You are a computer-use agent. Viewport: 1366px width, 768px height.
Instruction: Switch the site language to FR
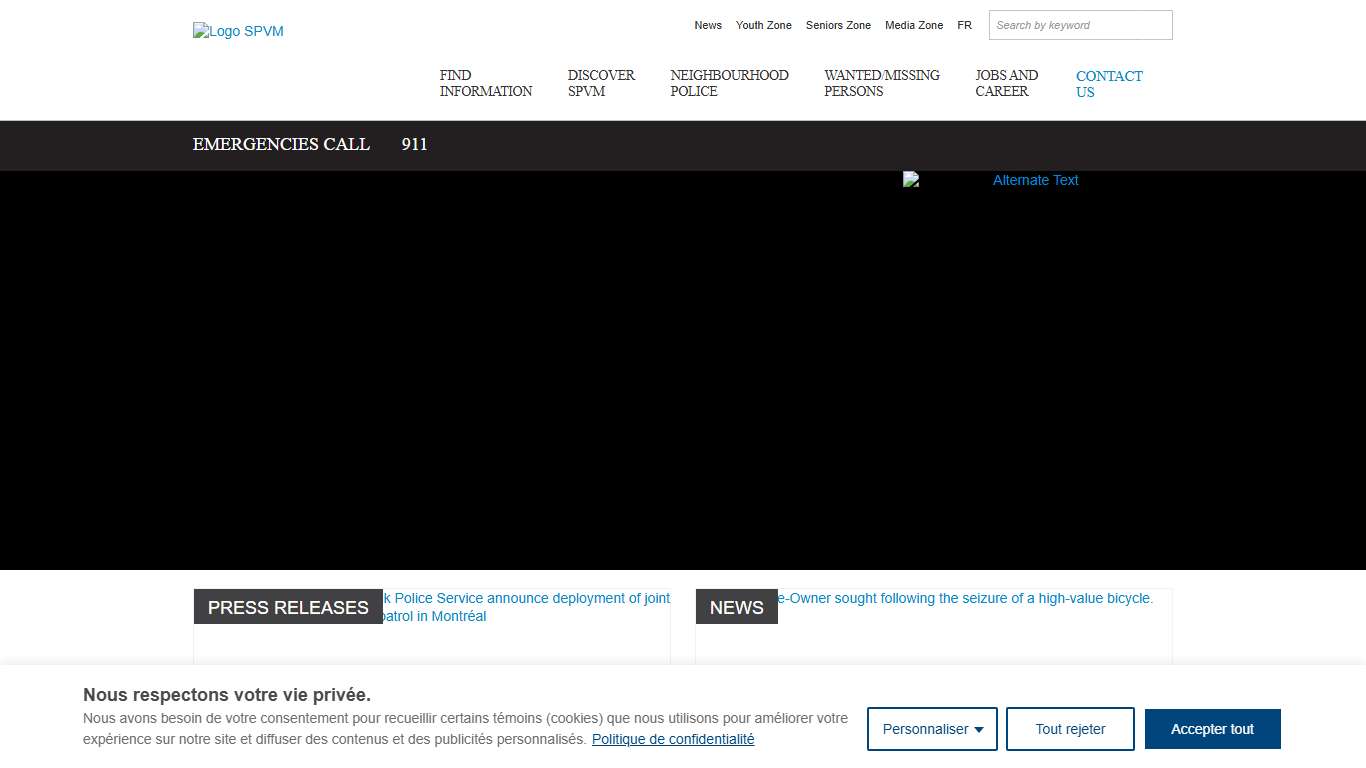pos(964,25)
